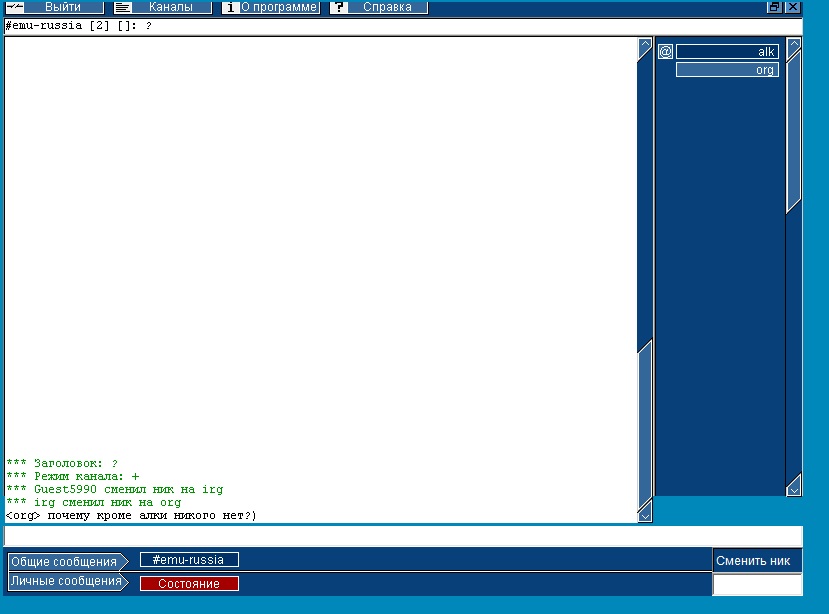Switch to the #emu-russia channel tab
The image size is (829, 614).
pyautogui.click(x=189, y=560)
